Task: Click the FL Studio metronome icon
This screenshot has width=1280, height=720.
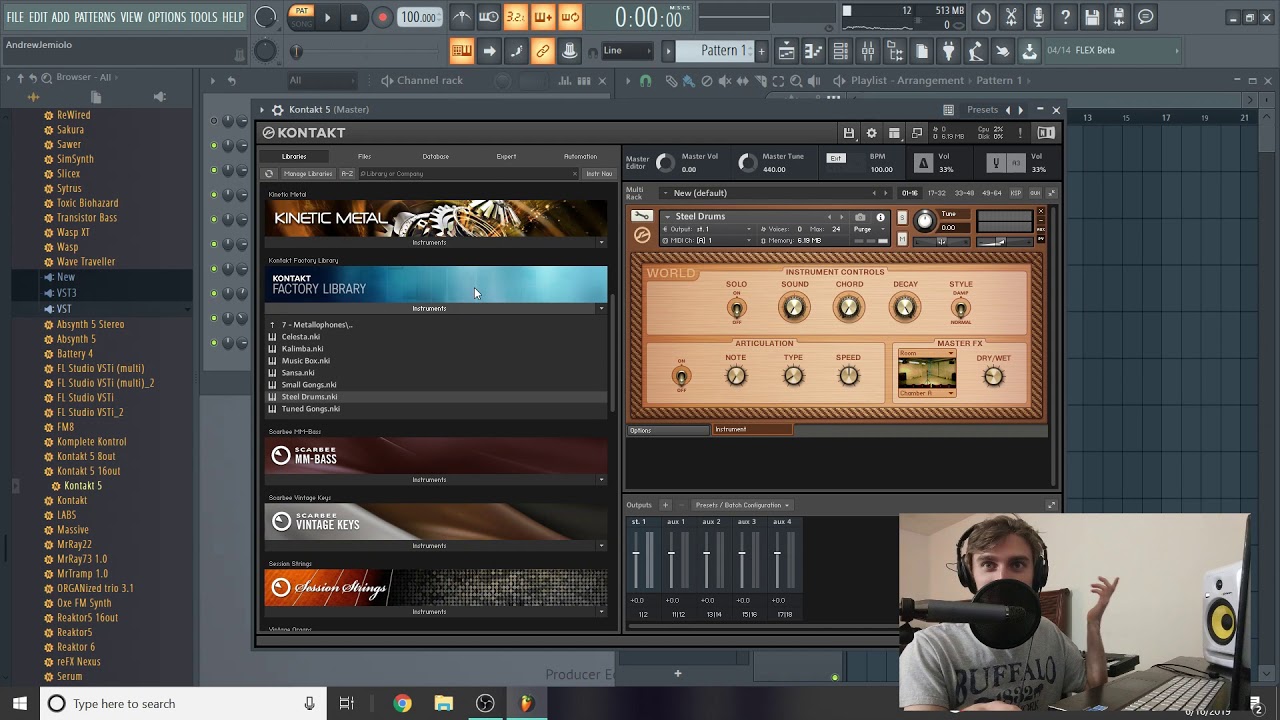Action: (x=462, y=17)
